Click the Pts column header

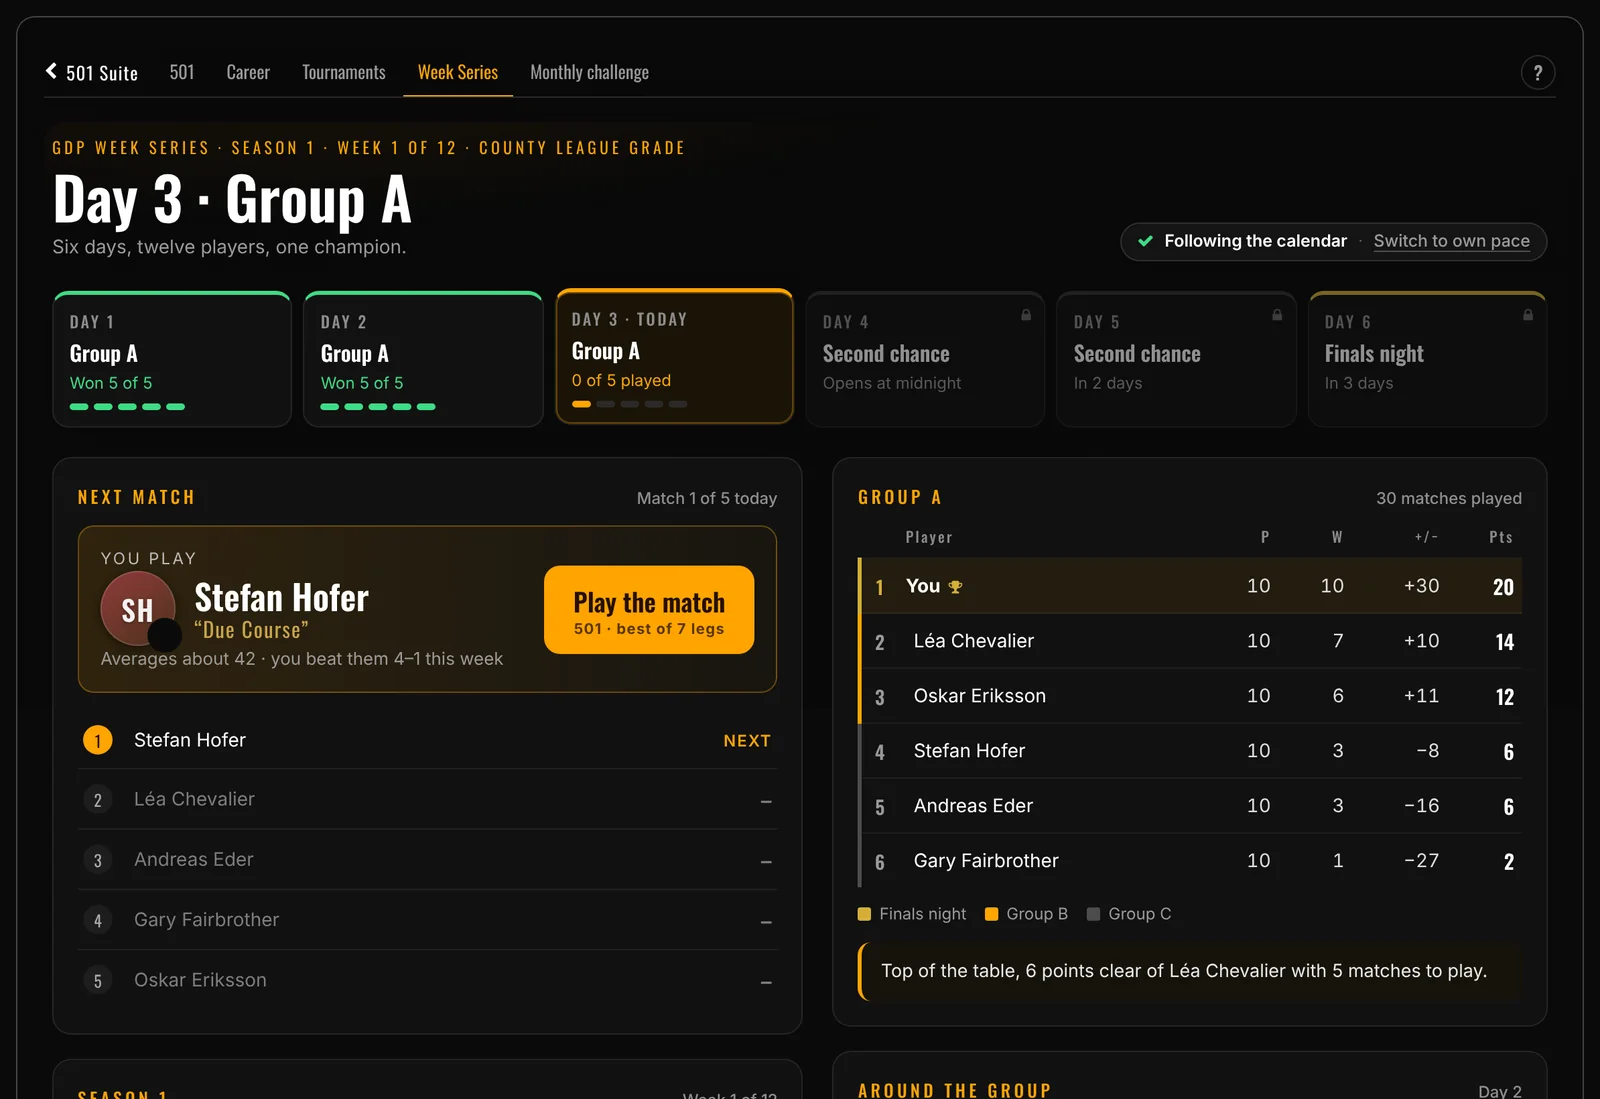tap(1500, 537)
